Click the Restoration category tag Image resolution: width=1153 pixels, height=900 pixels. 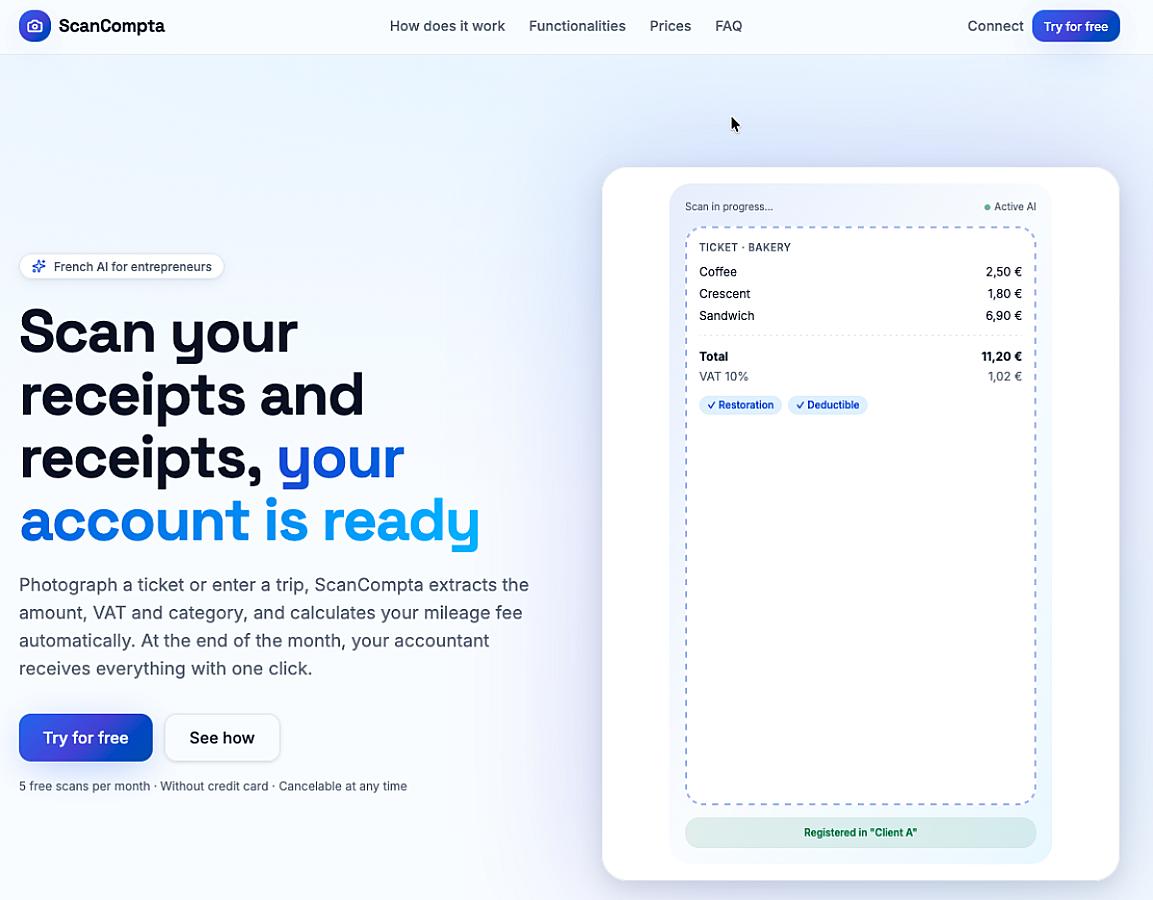click(740, 405)
